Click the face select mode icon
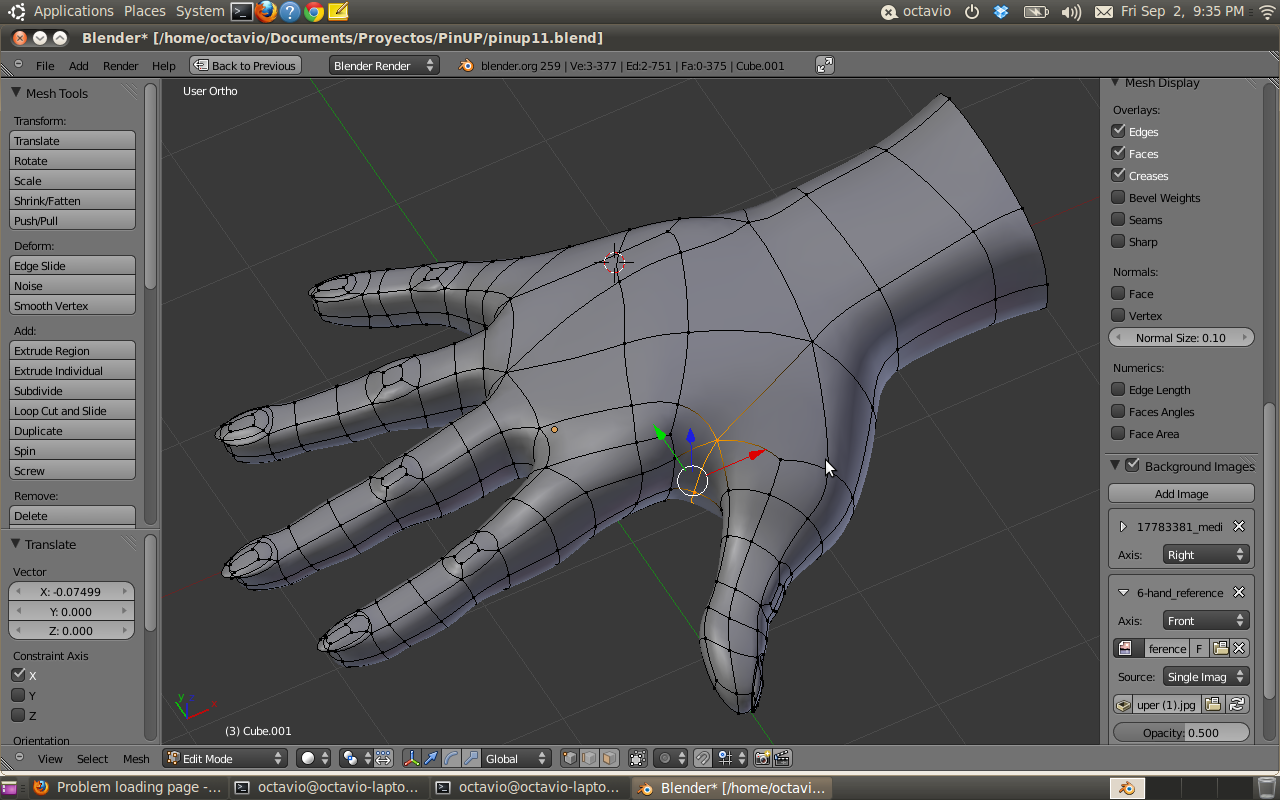This screenshot has height=800, width=1280. click(x=608, y=758)
